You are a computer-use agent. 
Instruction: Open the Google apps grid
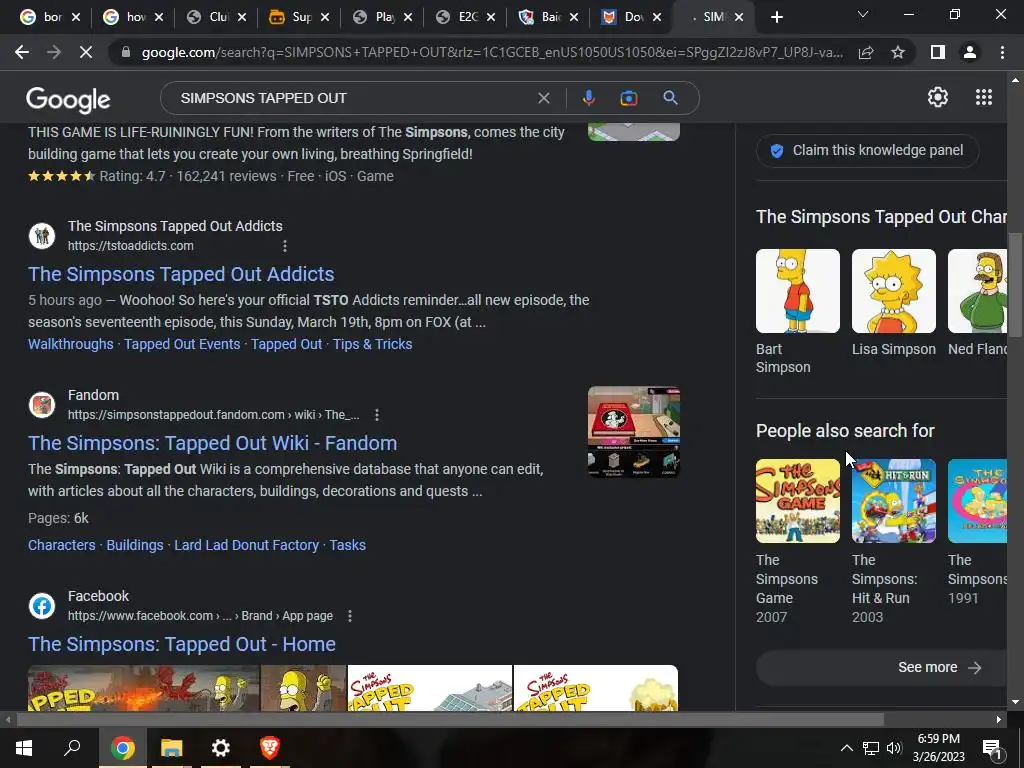tap(984, 97)
